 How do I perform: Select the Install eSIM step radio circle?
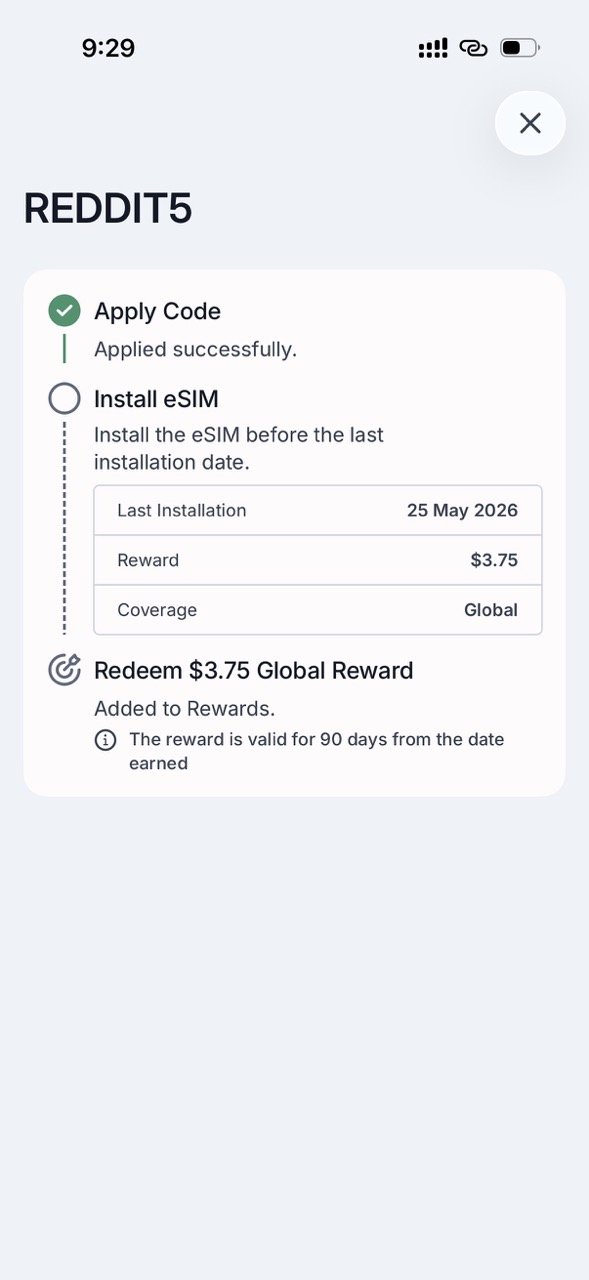64,398
